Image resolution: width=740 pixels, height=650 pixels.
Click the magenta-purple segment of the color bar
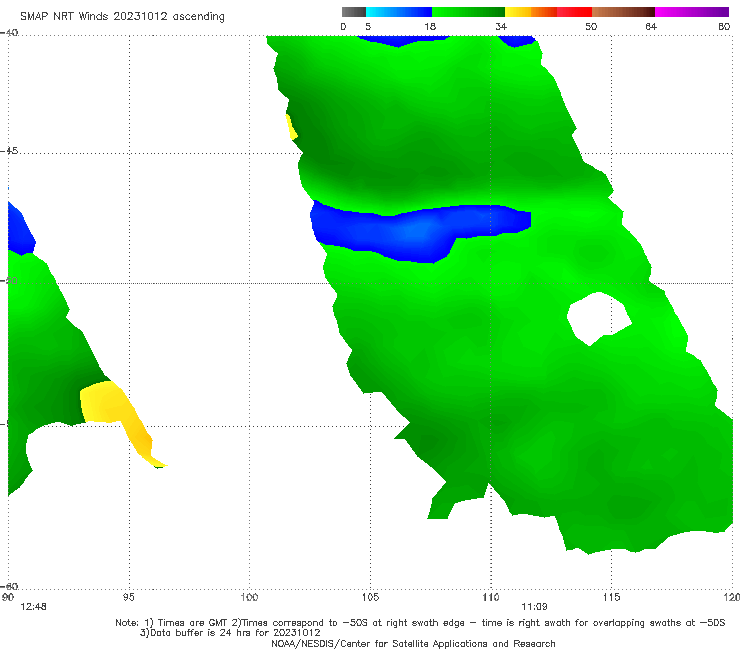point(692,12)
